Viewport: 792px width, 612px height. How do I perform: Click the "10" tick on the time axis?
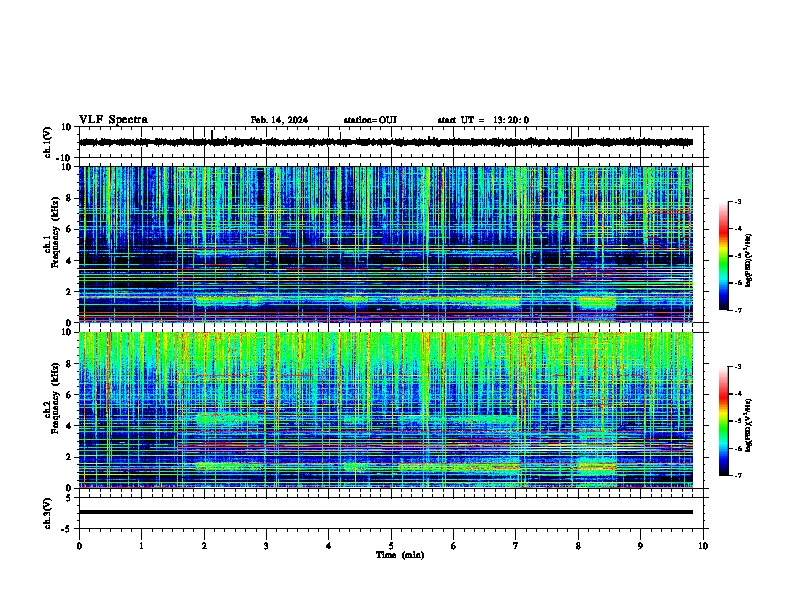point(703,546)
